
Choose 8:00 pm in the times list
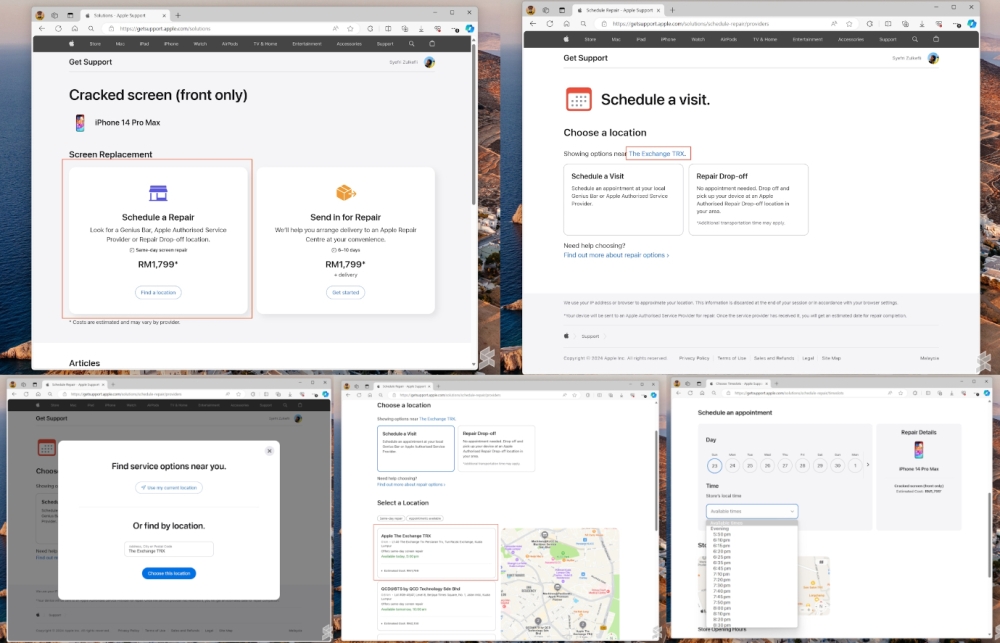click(721, 608)
